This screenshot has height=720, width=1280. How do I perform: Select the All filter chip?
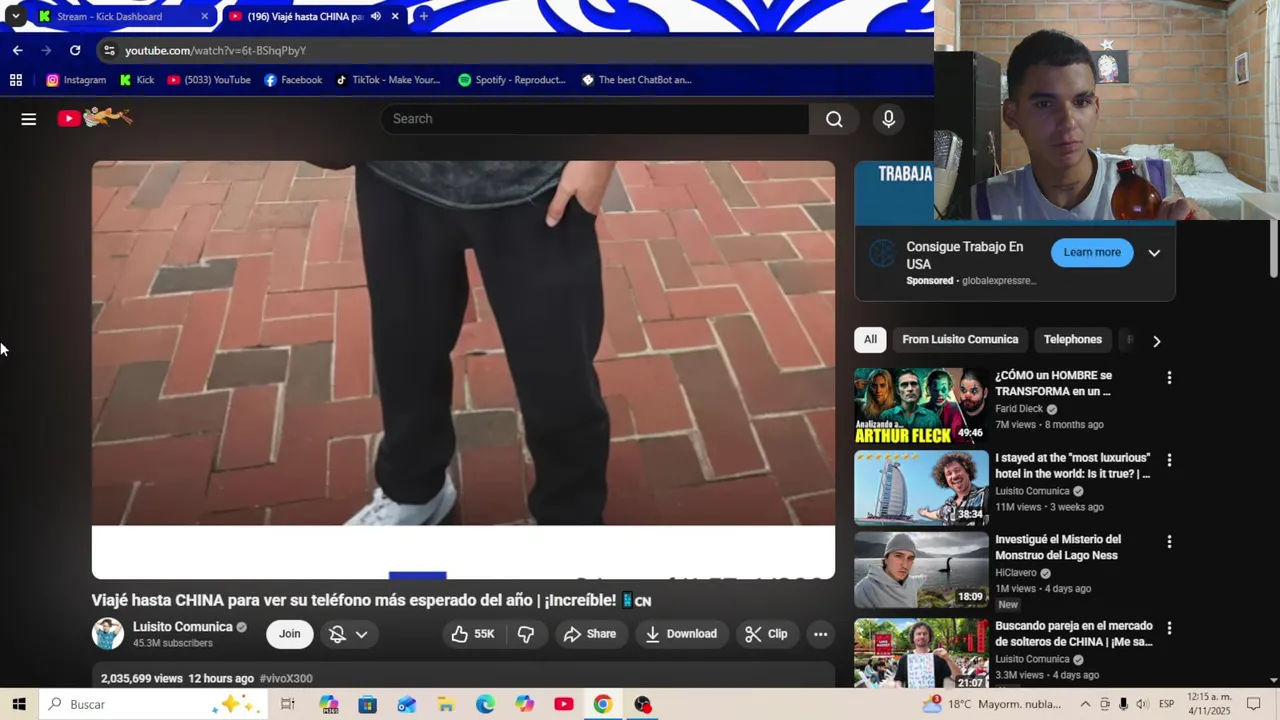point(870,340)
